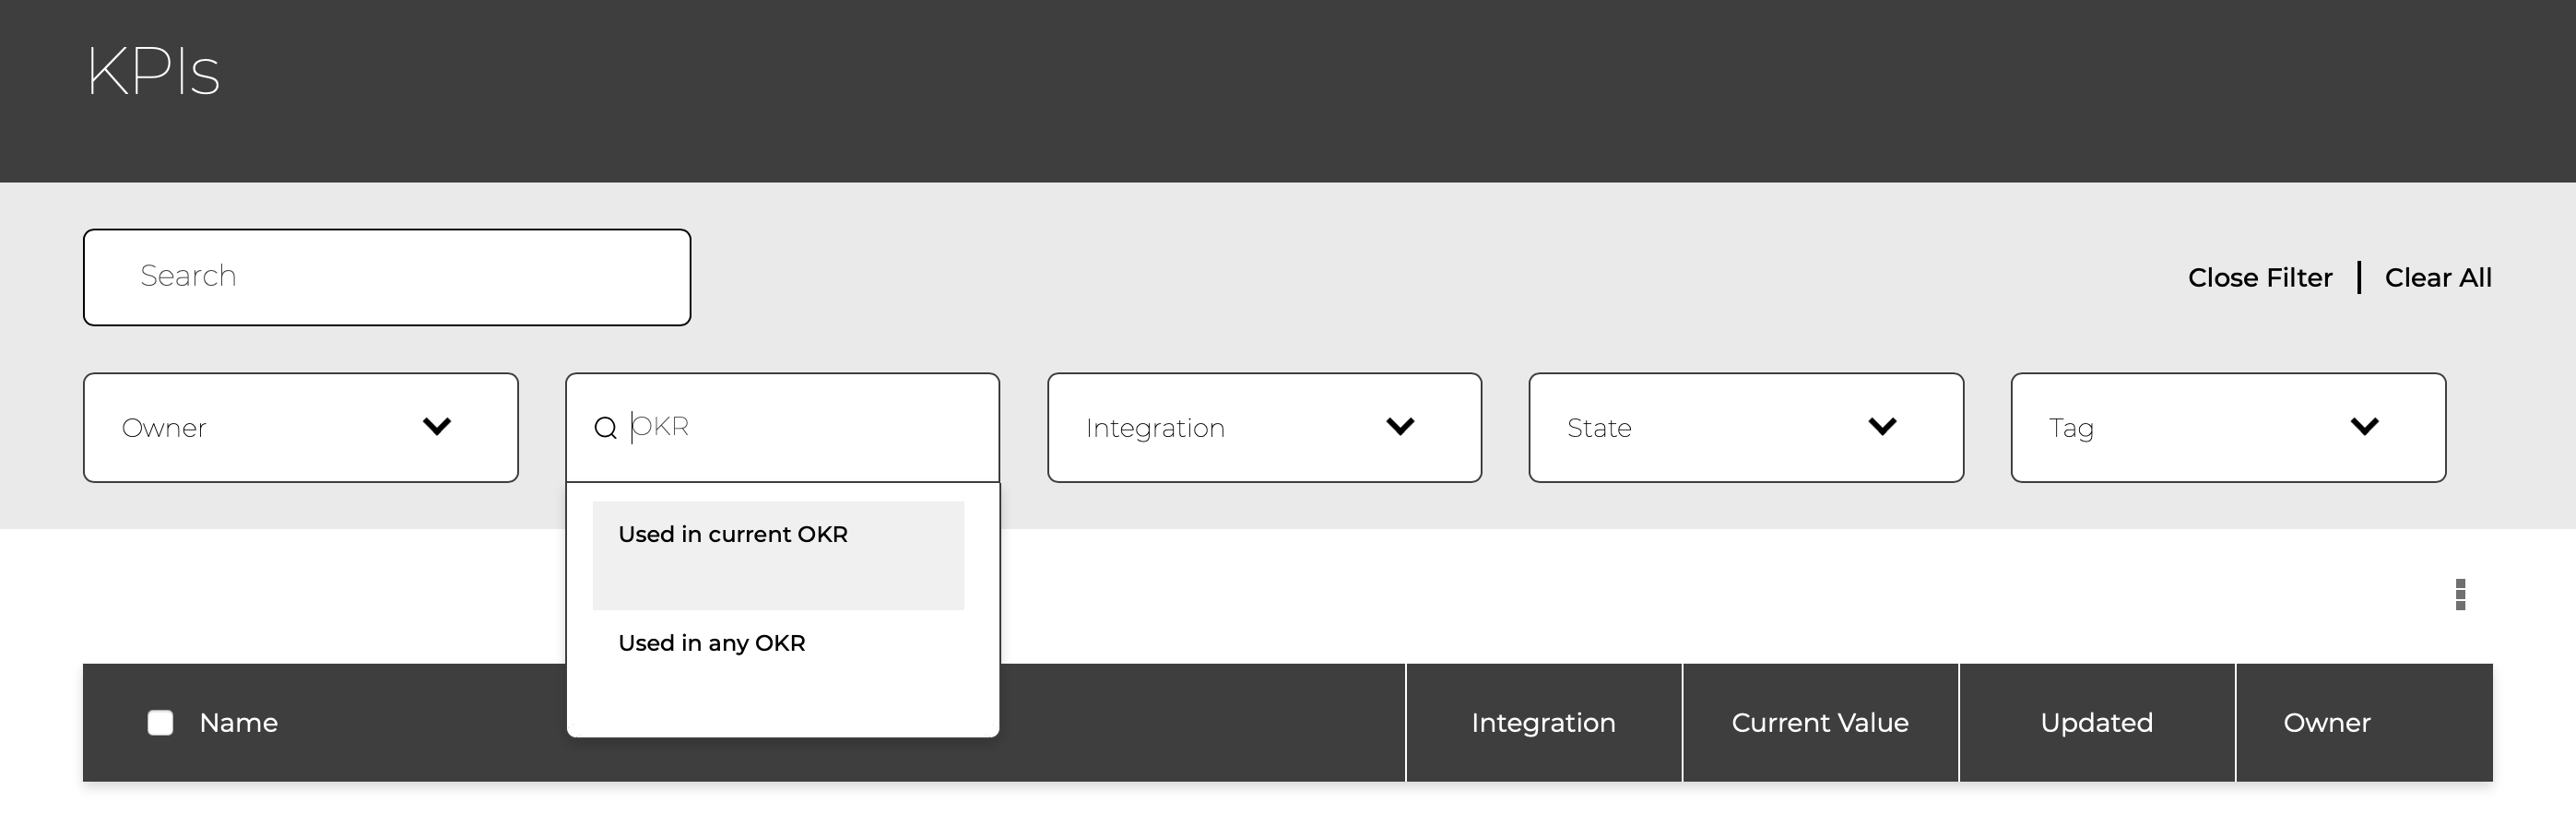Sort by the Name column header
The width and height of the screenshot is (2576, 813).
238,722
